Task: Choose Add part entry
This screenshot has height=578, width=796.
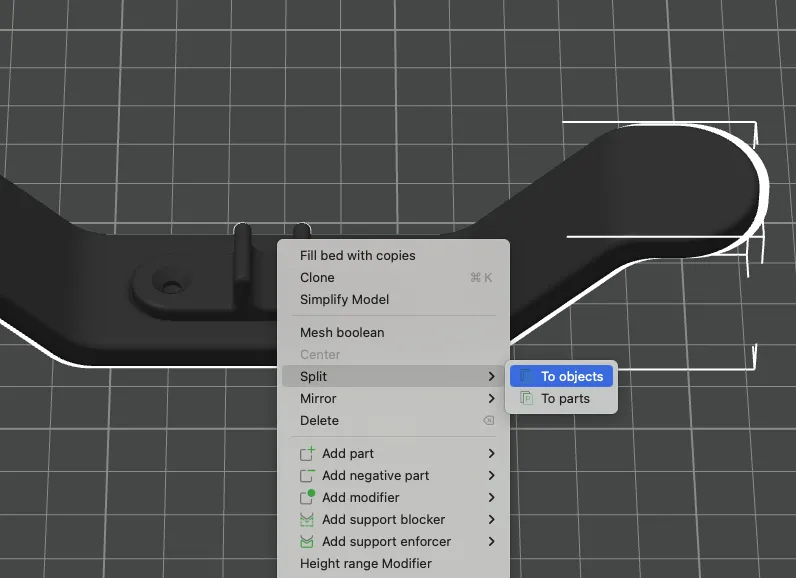Action: tap(393, 453)
